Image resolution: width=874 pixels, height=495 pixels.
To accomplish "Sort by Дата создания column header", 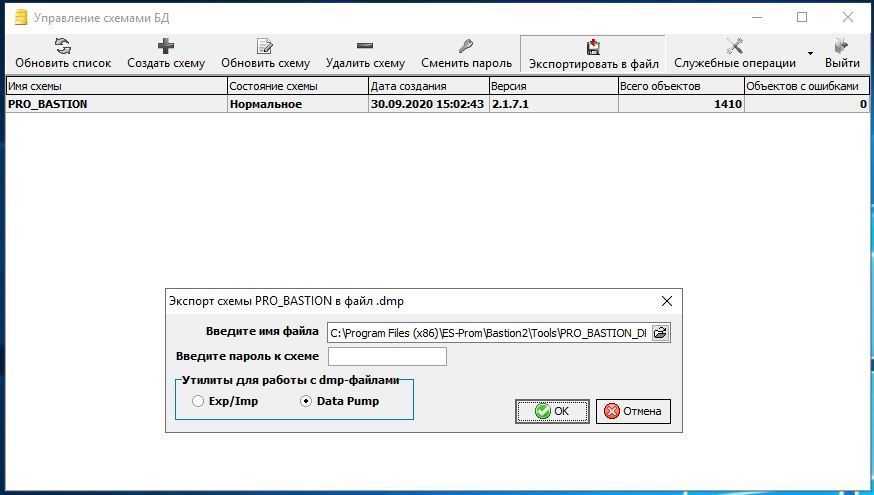I will point(427,86).
